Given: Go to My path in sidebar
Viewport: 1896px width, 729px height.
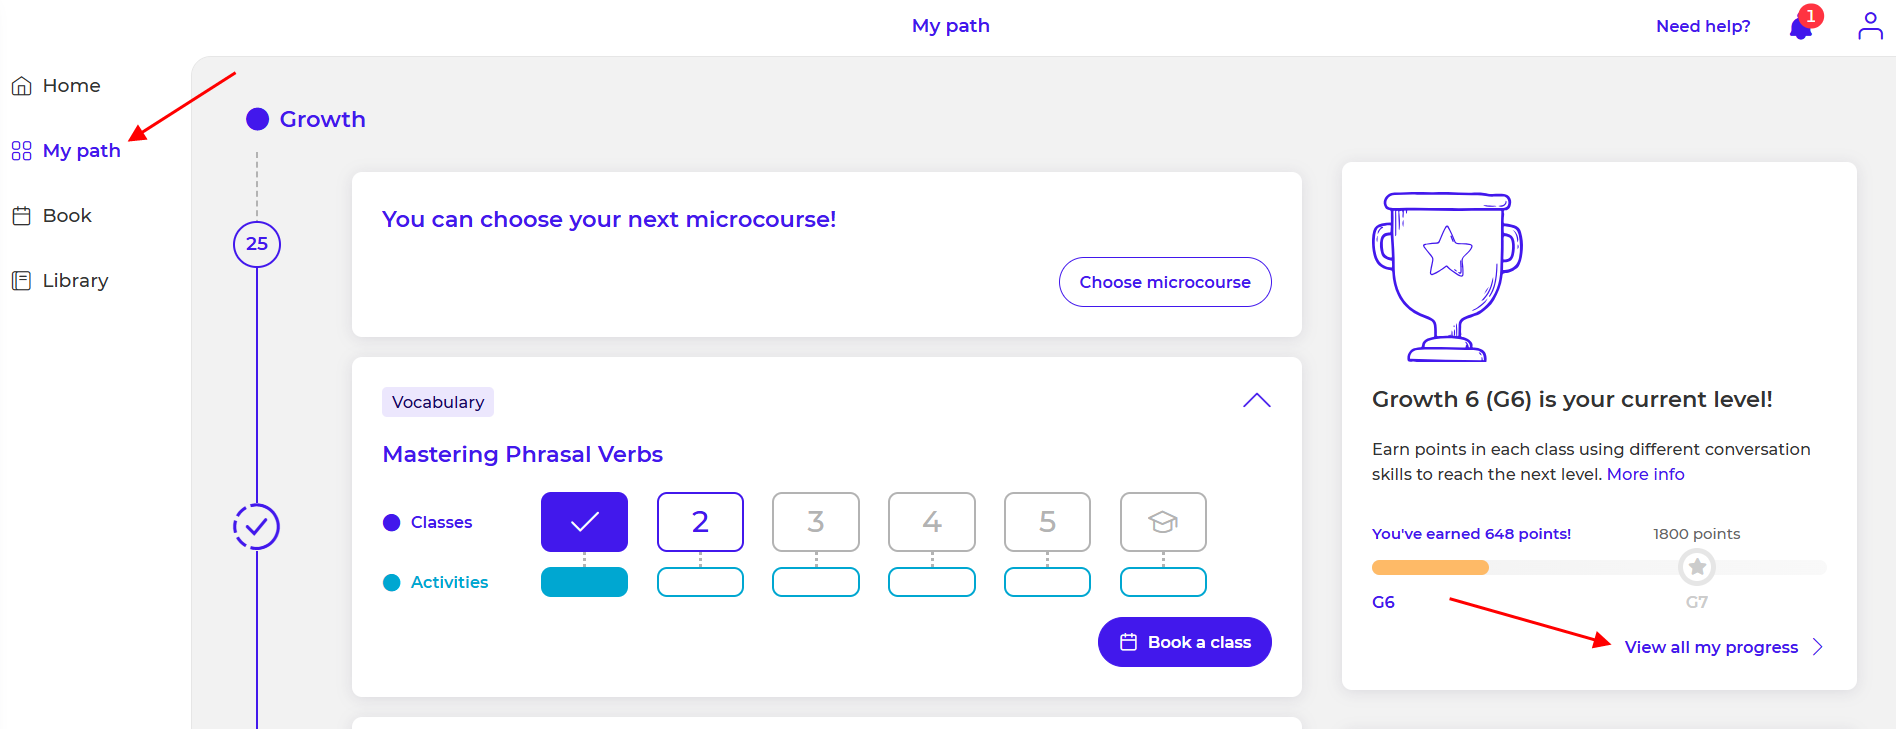Looking at the screenshot, I should (x=81, y=151).
